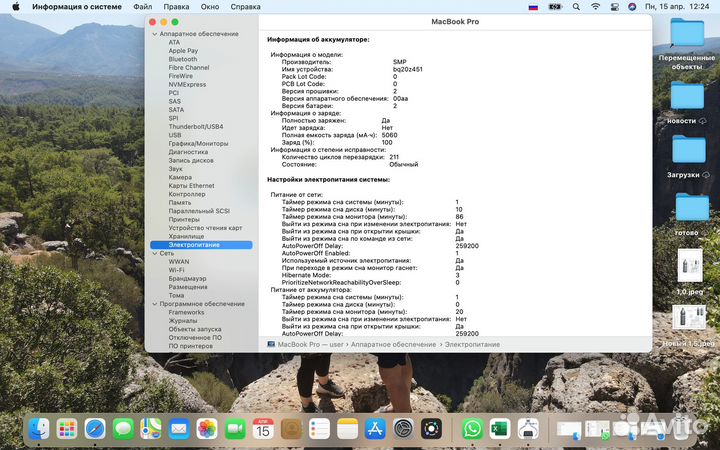Open the Contacts app icon
The height and width of the screenshot is (450, 720).
click(291, 429)
